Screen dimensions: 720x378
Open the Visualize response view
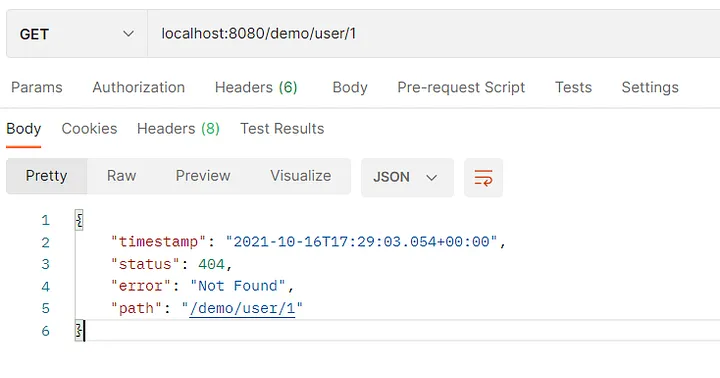click(301, 176)
